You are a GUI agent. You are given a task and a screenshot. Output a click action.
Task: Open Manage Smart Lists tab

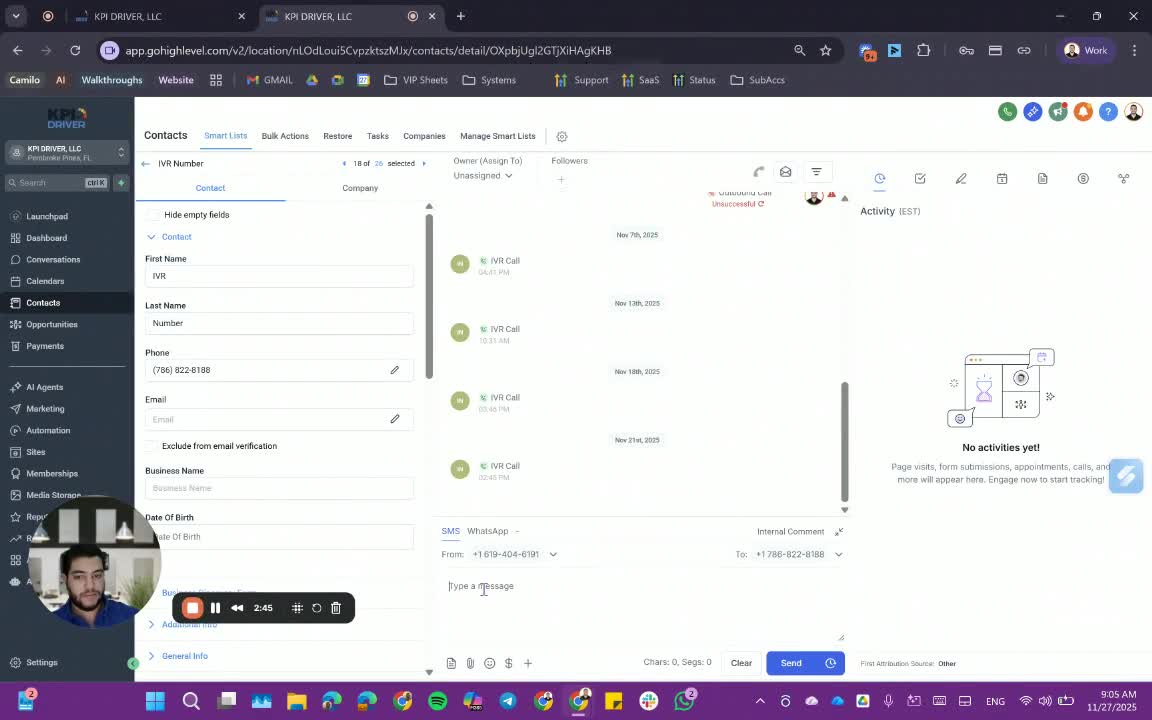tap(497, 136)
